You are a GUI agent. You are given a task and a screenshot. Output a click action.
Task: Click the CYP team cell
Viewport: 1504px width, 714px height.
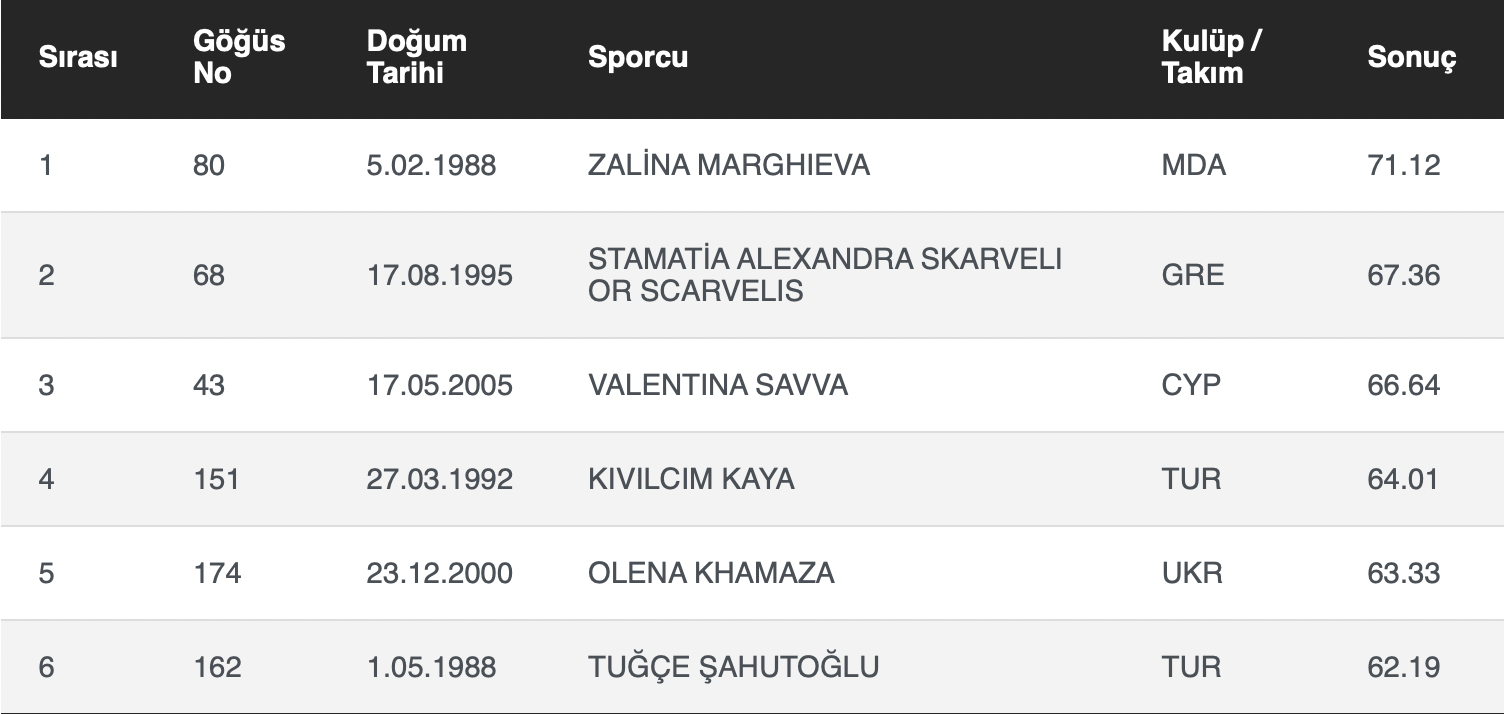click(x=1191, y=385)
